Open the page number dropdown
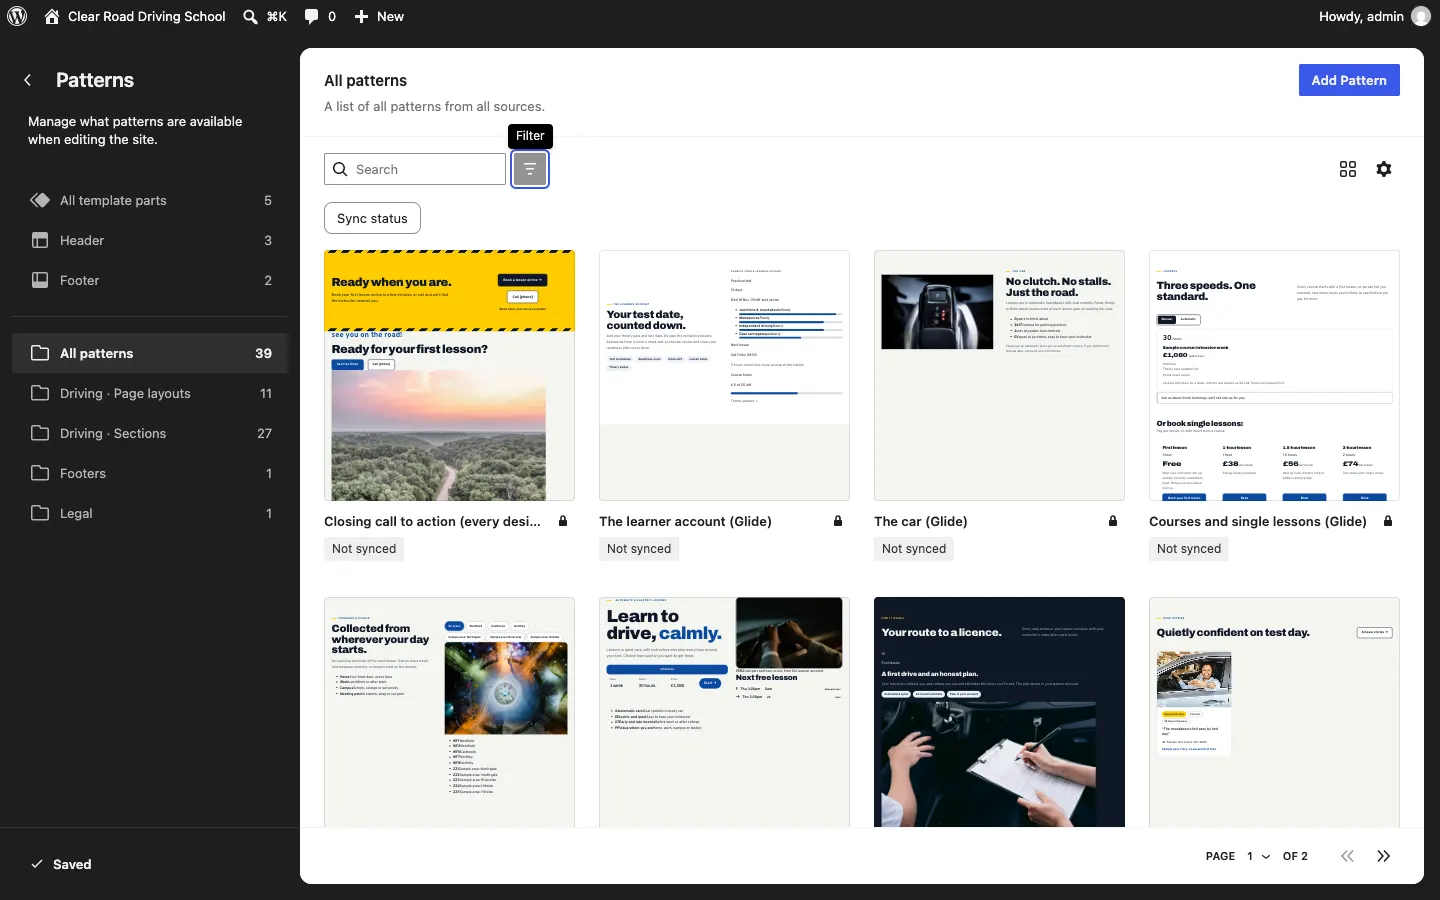This screenshot has width=1440, height=900. click(1258, 856)
